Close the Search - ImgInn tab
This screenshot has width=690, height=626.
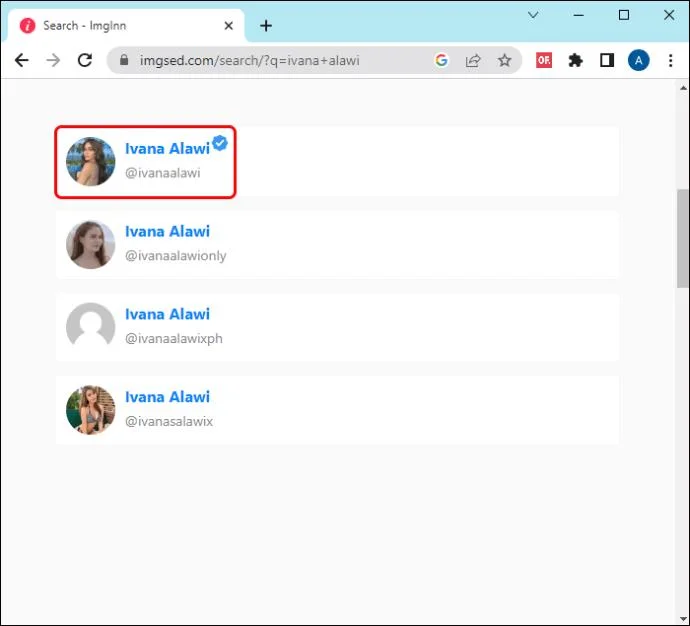pos(228,26)
